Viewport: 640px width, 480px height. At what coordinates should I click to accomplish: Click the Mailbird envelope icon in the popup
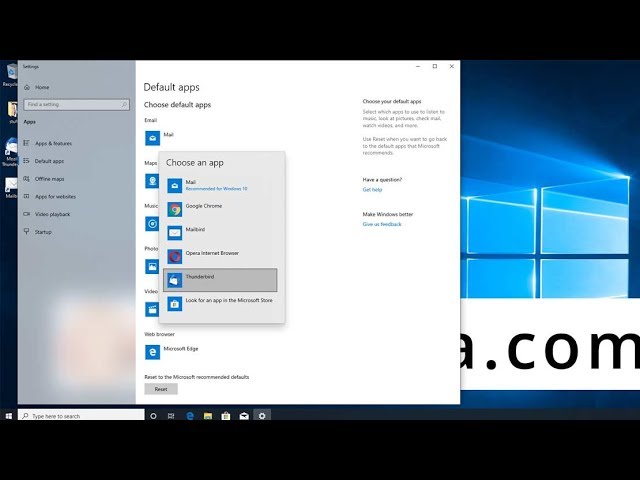(175, 233)
